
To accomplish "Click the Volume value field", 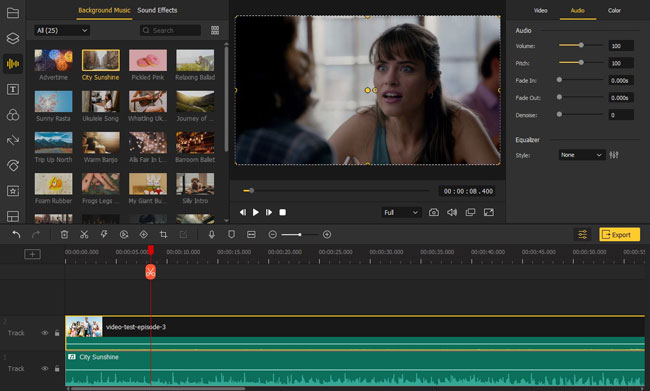I will 621,46.
